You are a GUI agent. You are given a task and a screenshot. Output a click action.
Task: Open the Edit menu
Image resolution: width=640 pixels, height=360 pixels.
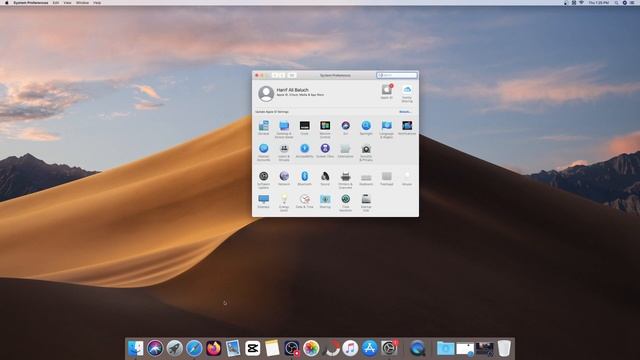[x=56, y=2]
